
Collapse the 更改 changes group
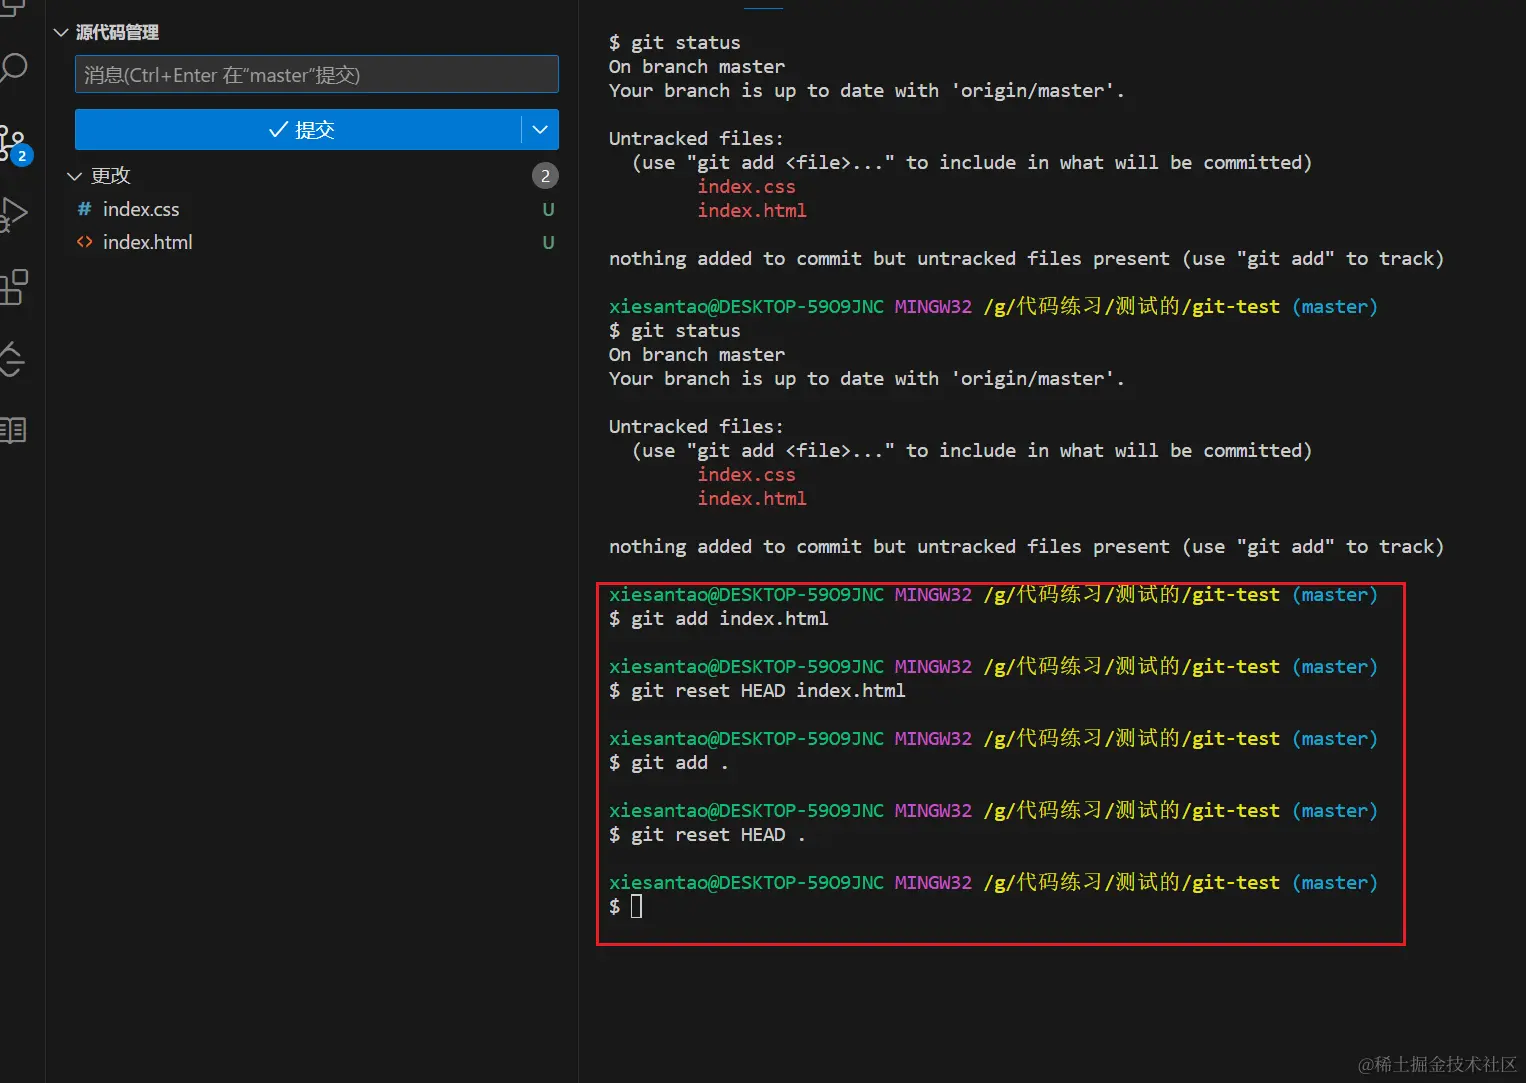[74, 176]
